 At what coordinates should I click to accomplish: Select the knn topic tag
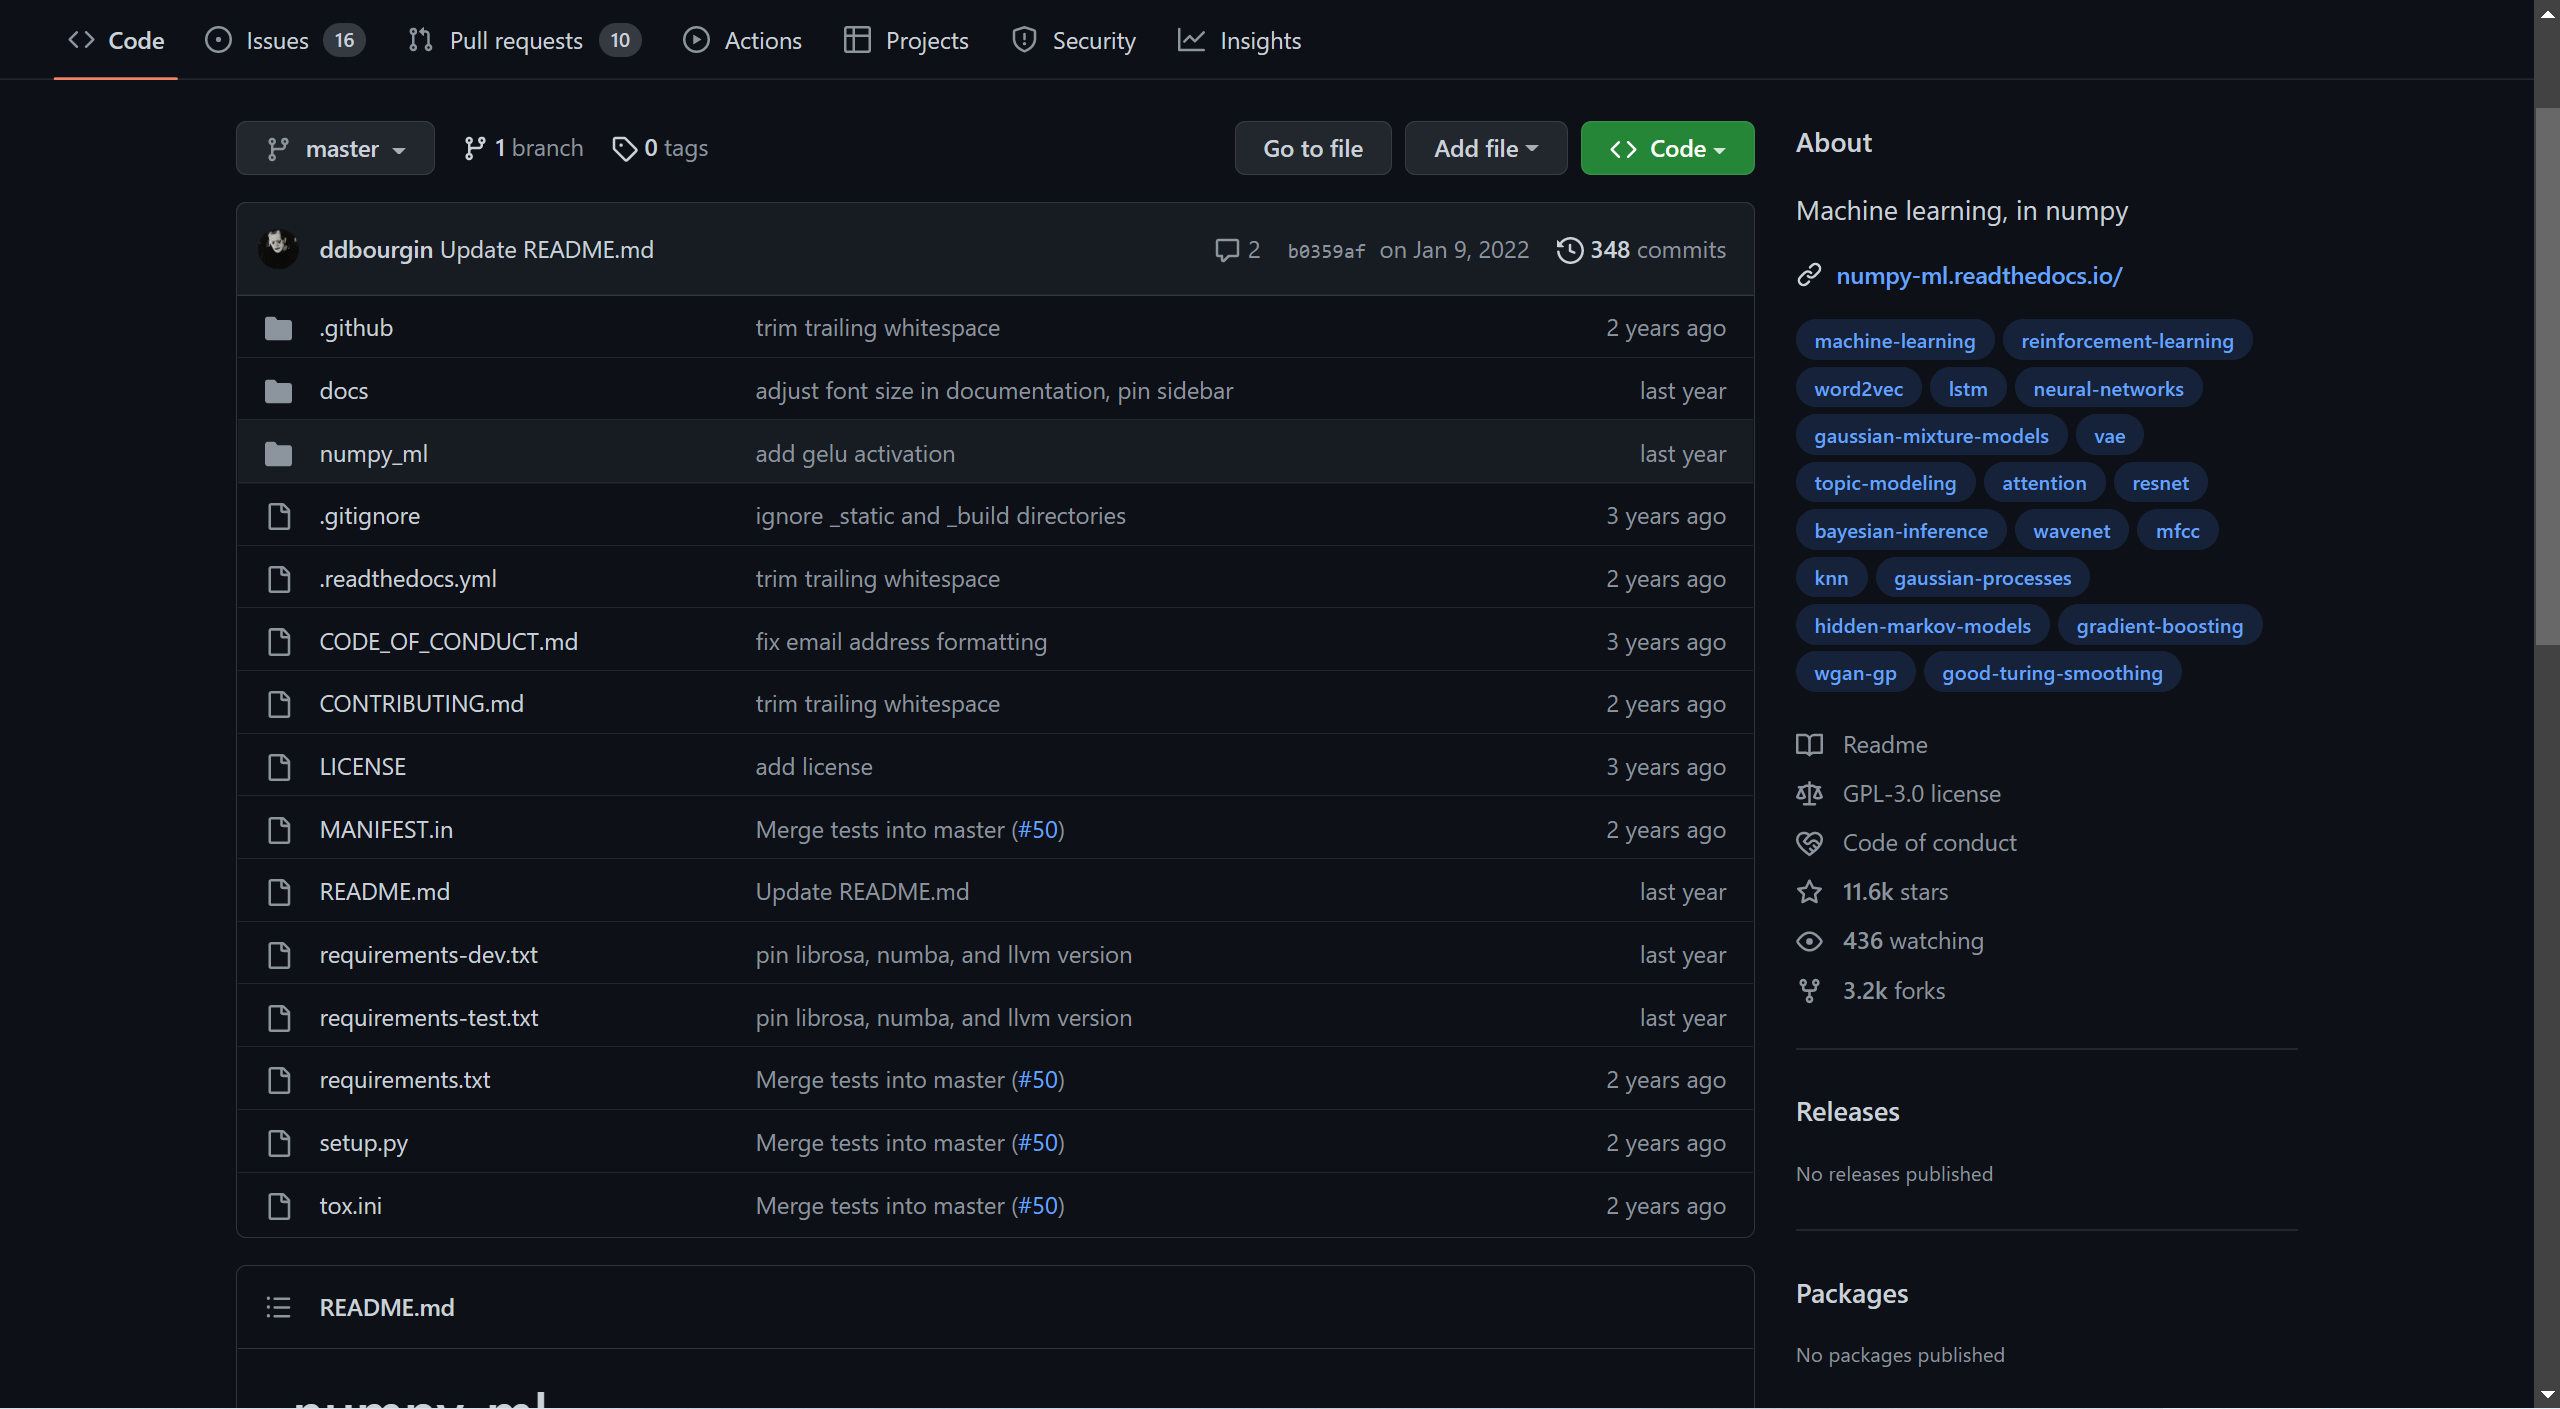1830,578
